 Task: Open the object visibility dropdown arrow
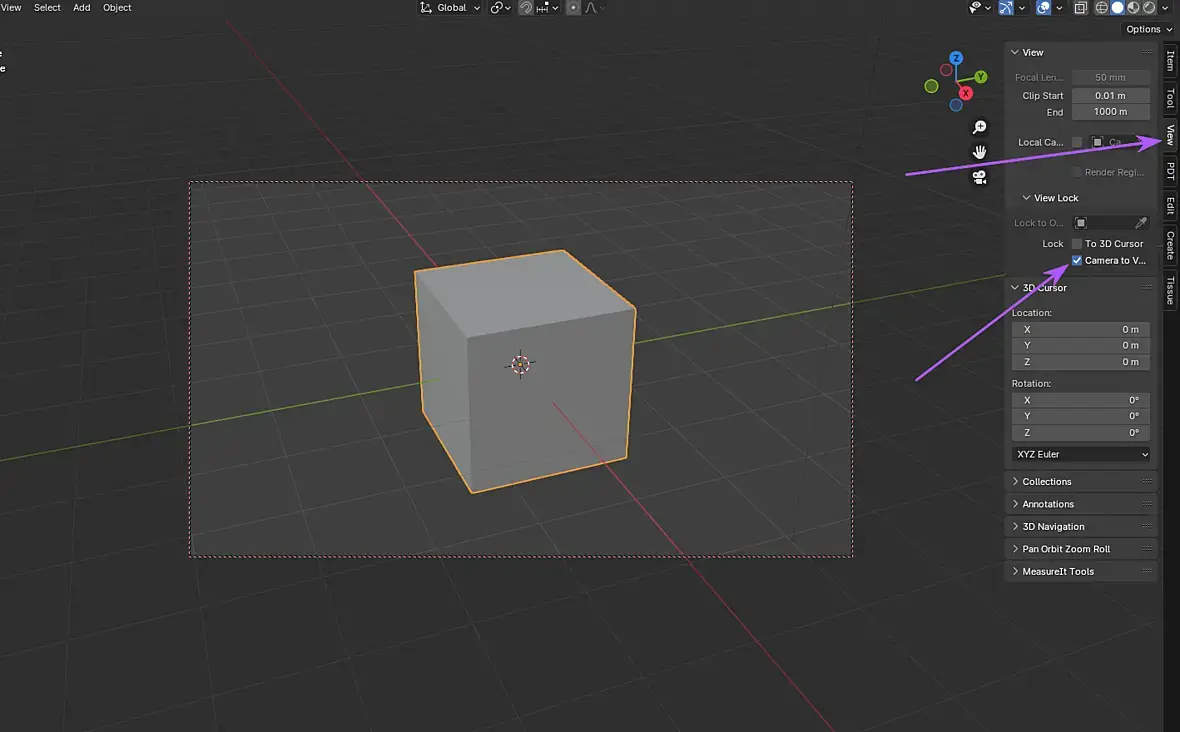point(988,8)
